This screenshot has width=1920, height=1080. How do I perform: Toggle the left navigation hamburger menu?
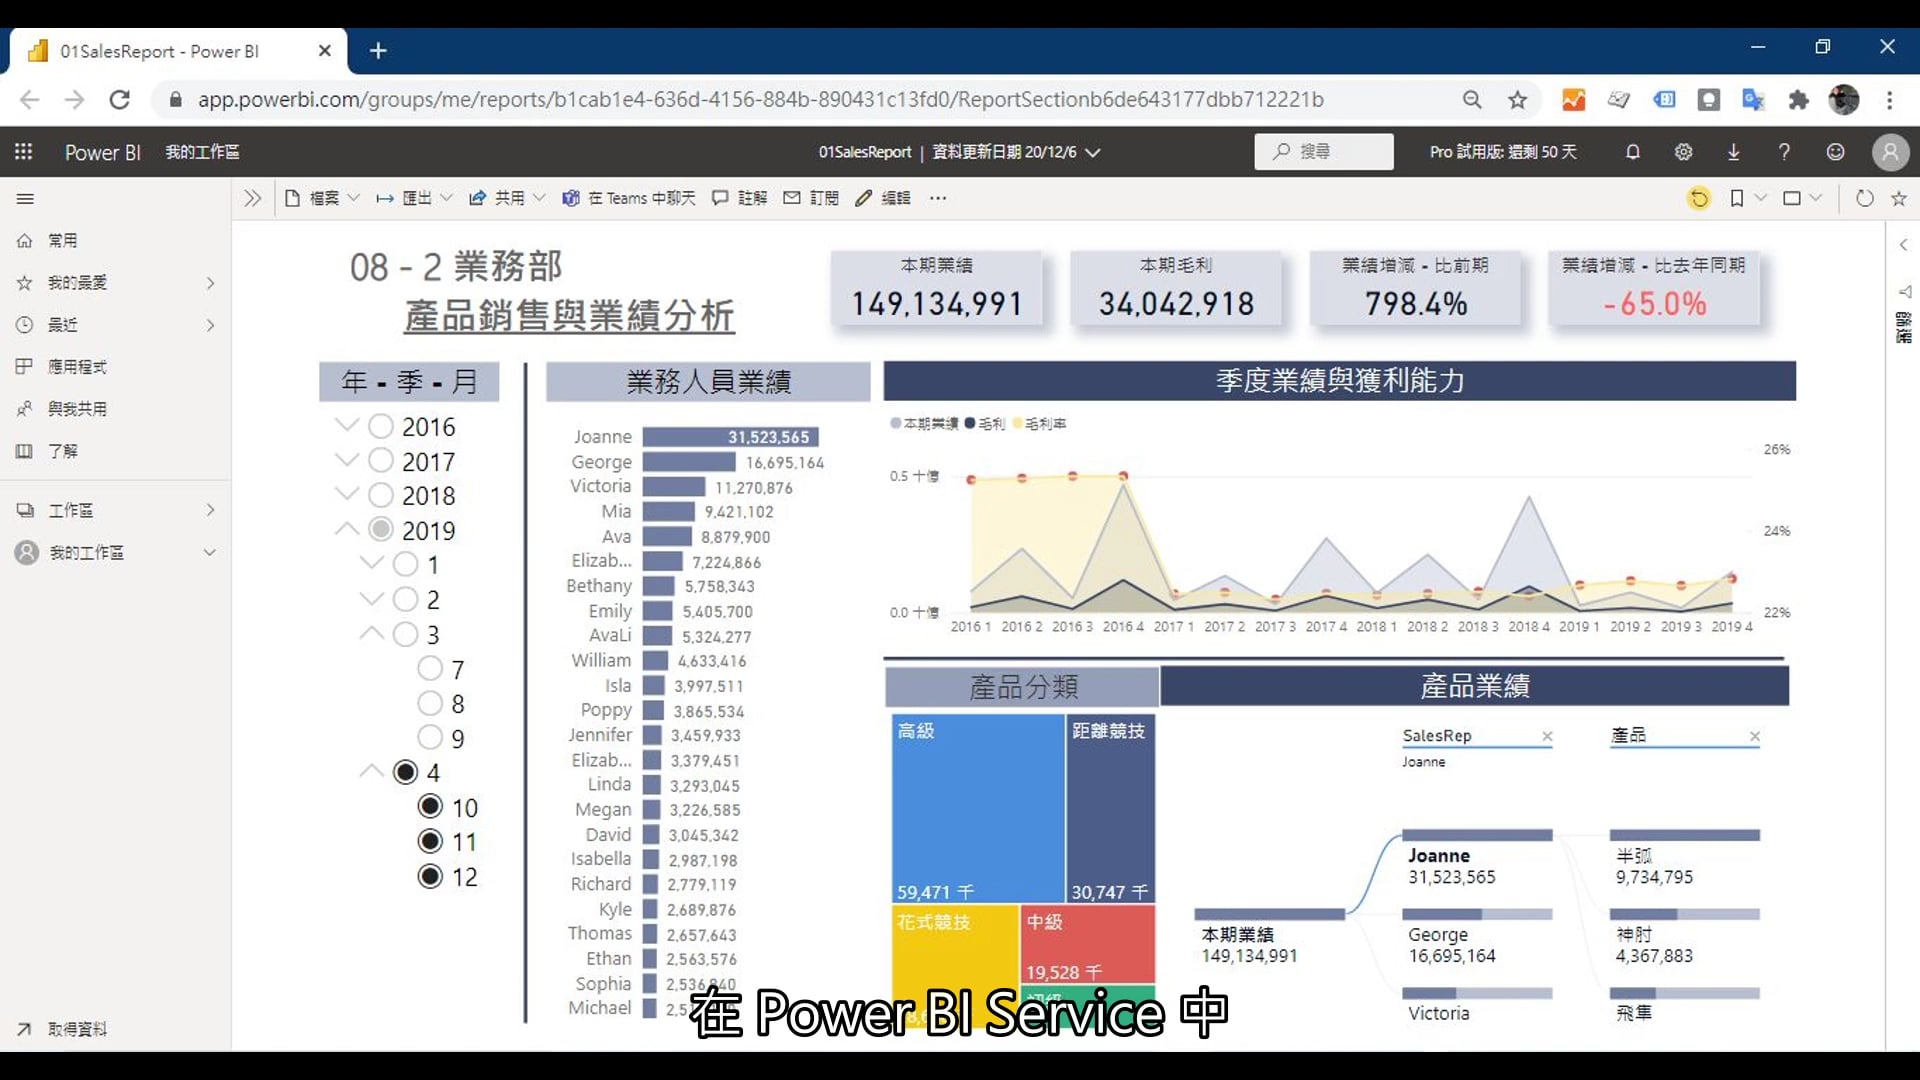point(25,198)
